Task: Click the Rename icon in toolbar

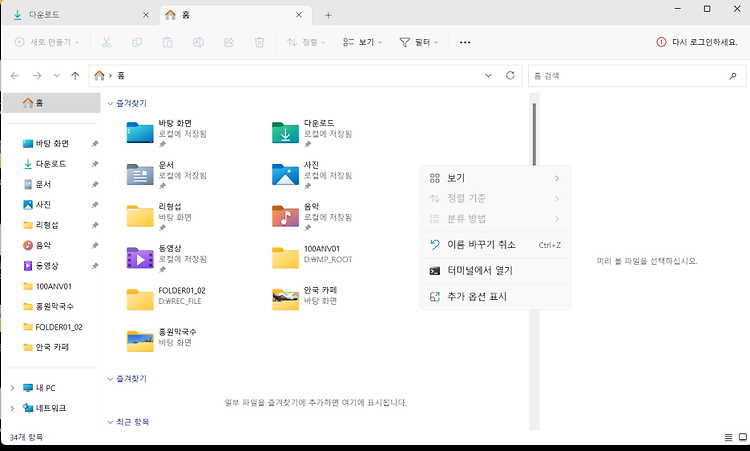Action: point(198,43)
